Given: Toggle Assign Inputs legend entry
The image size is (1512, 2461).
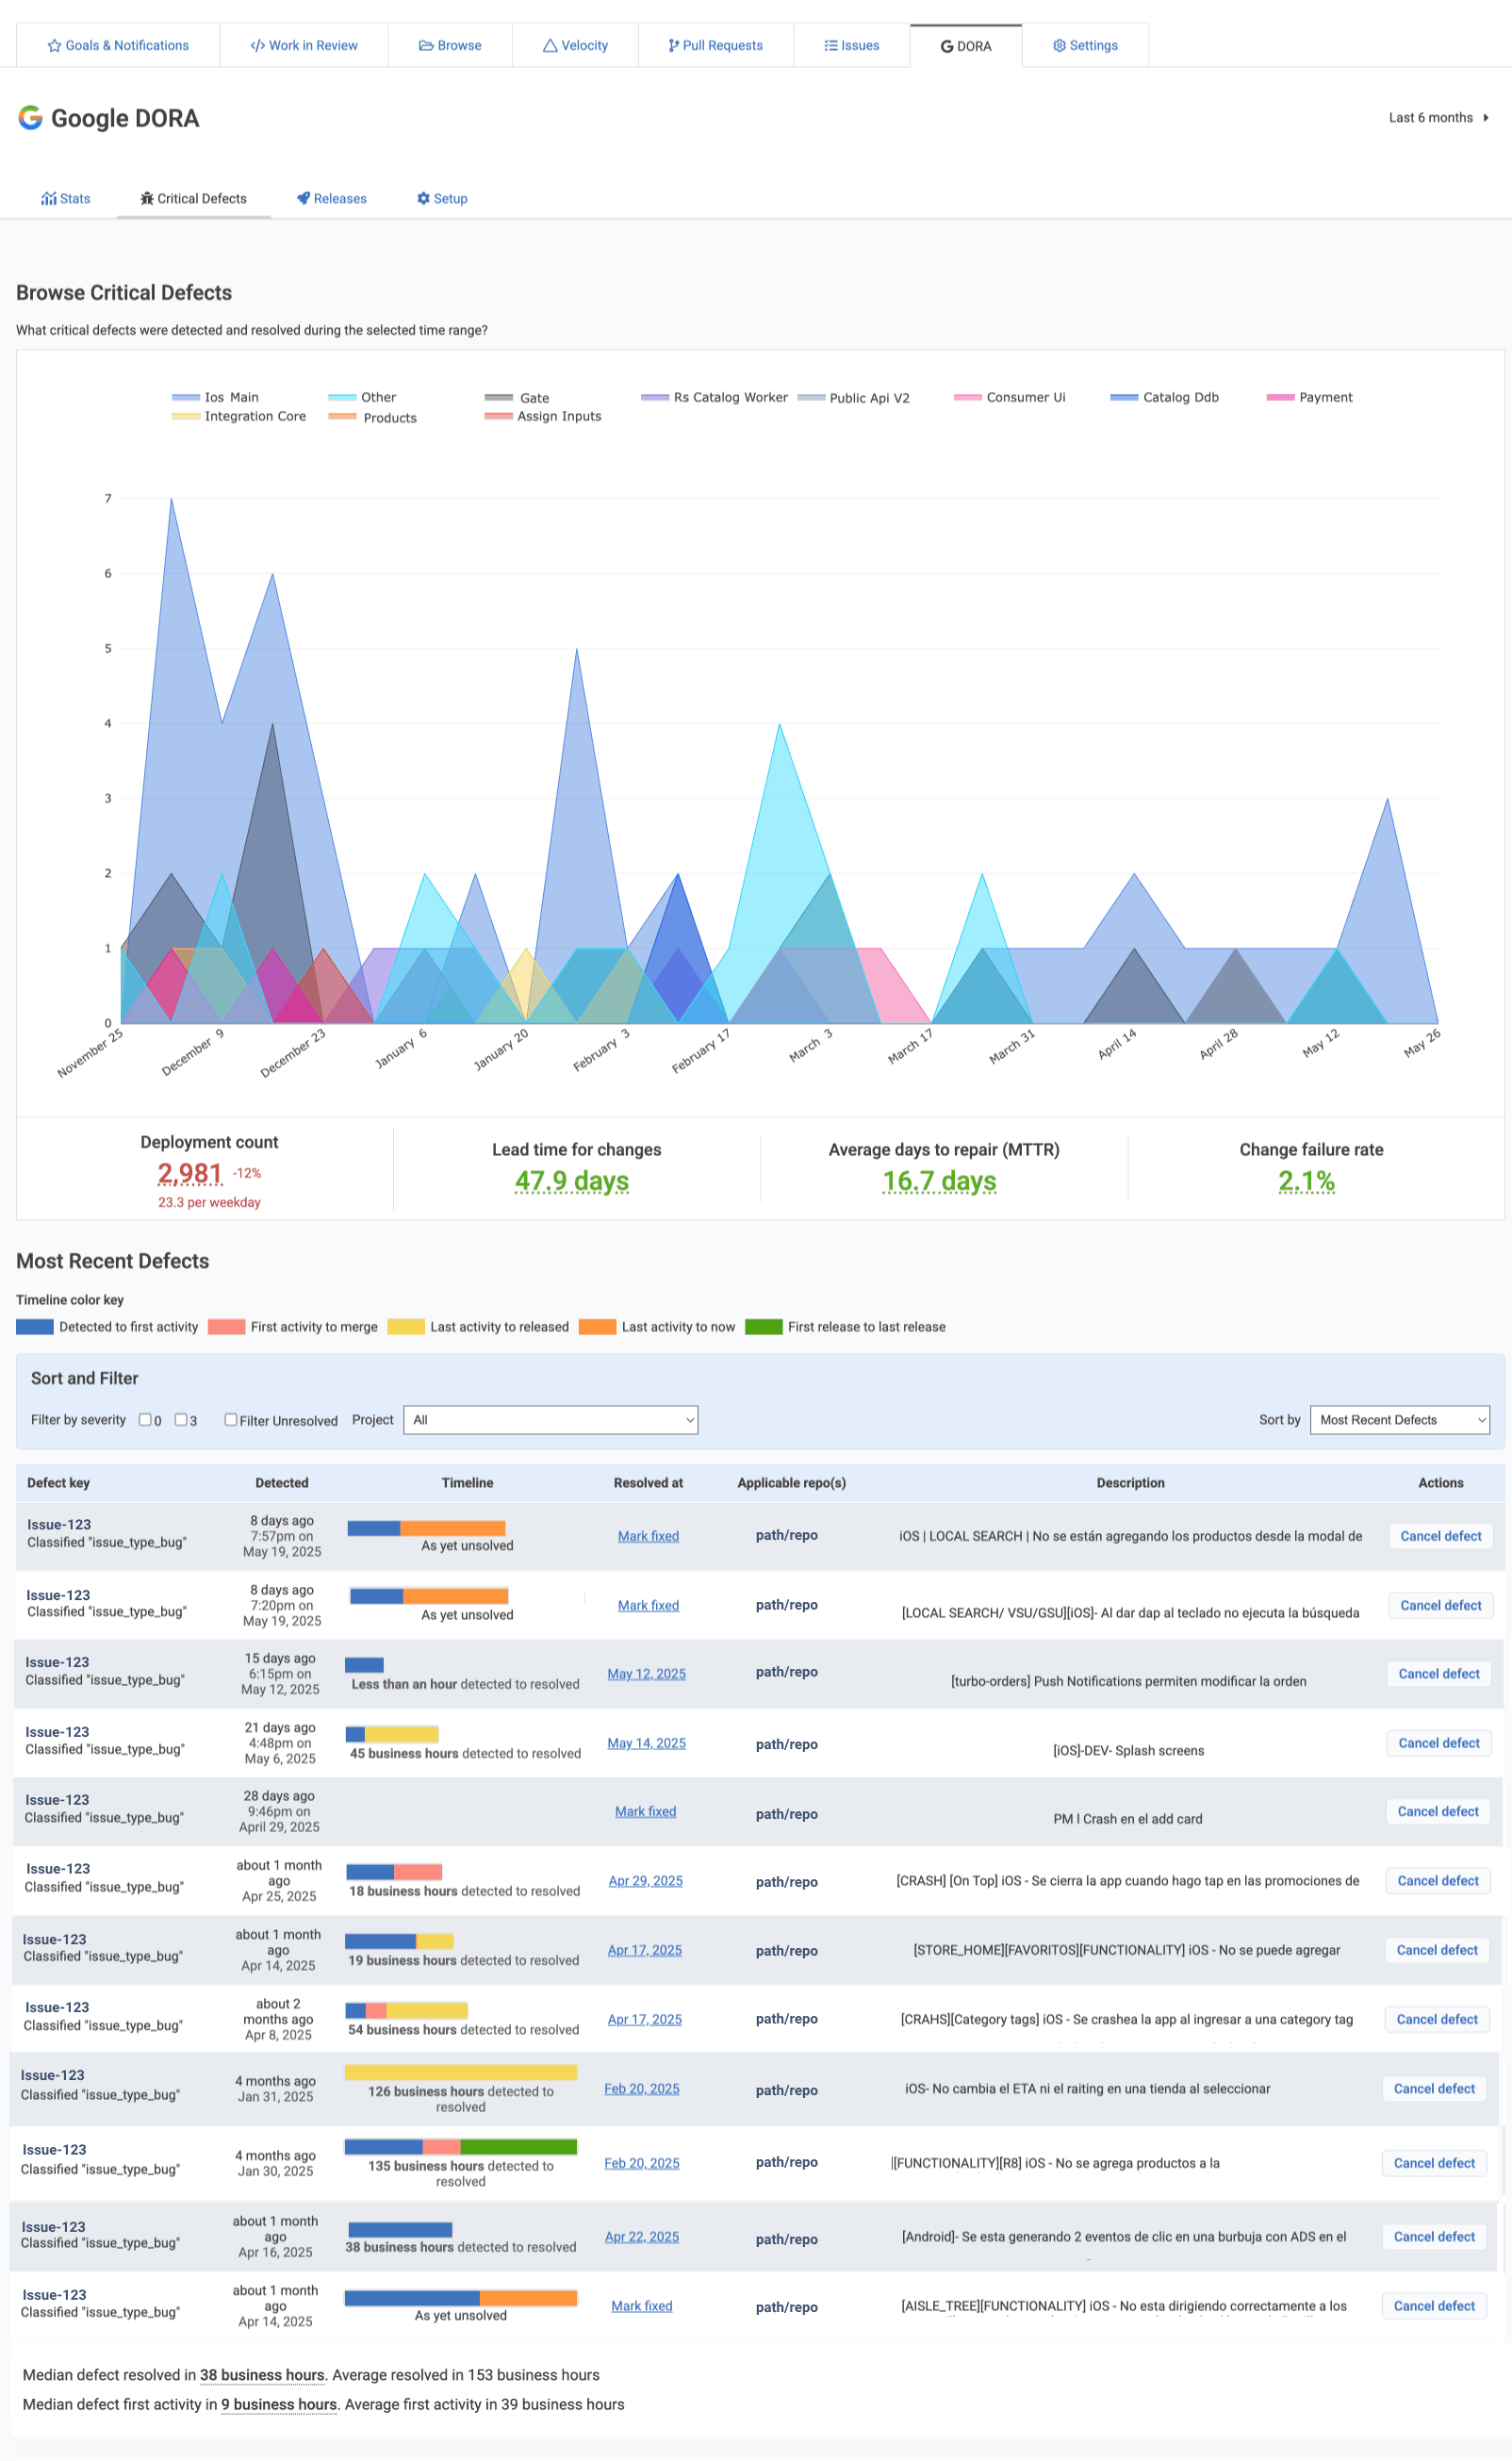Looking at the screenshot, I should click(x=543, y=417).
